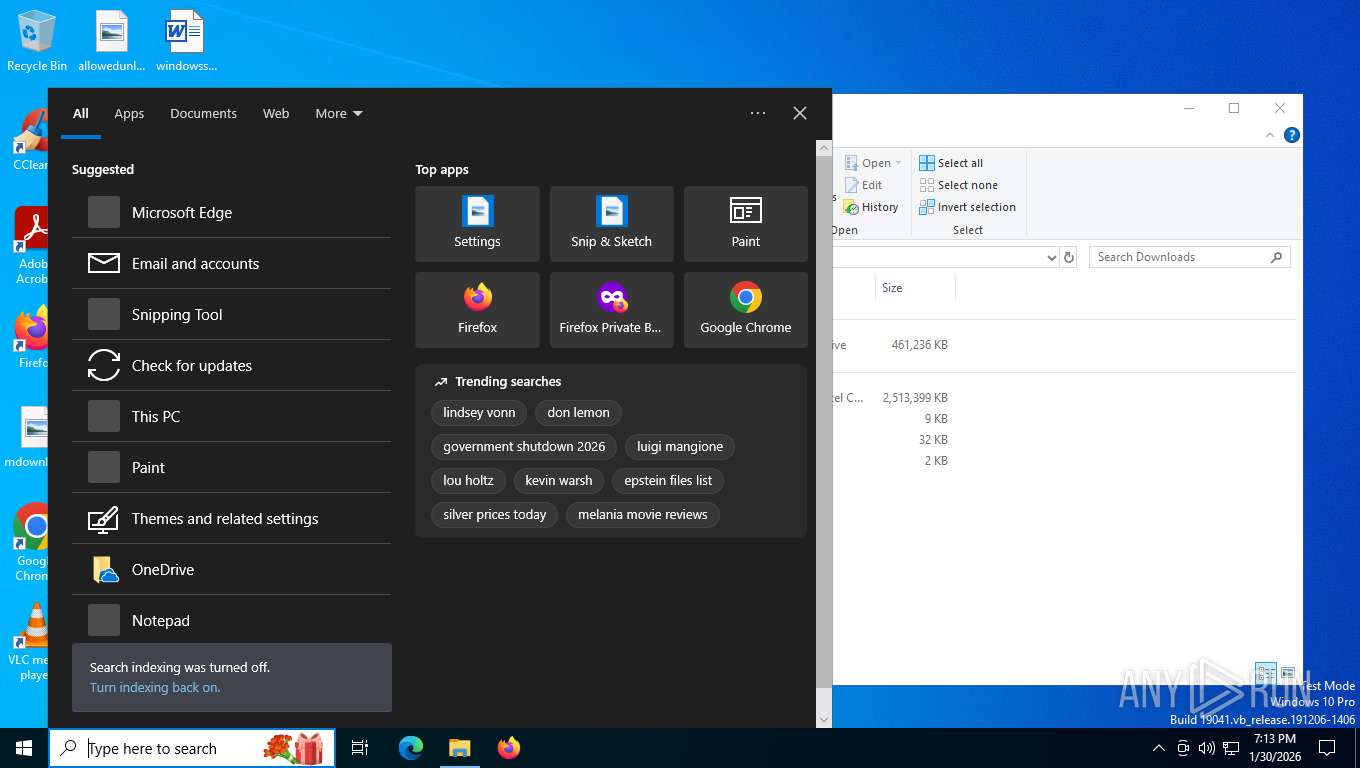Image resolution: width=1360 pixels, height=768 pixels.
Task: Search trending topic epstein files list
Action: 668,480
